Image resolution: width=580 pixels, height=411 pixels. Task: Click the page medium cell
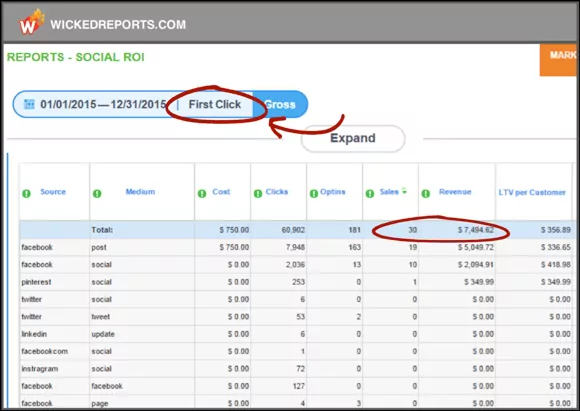[x=100, y=404]
